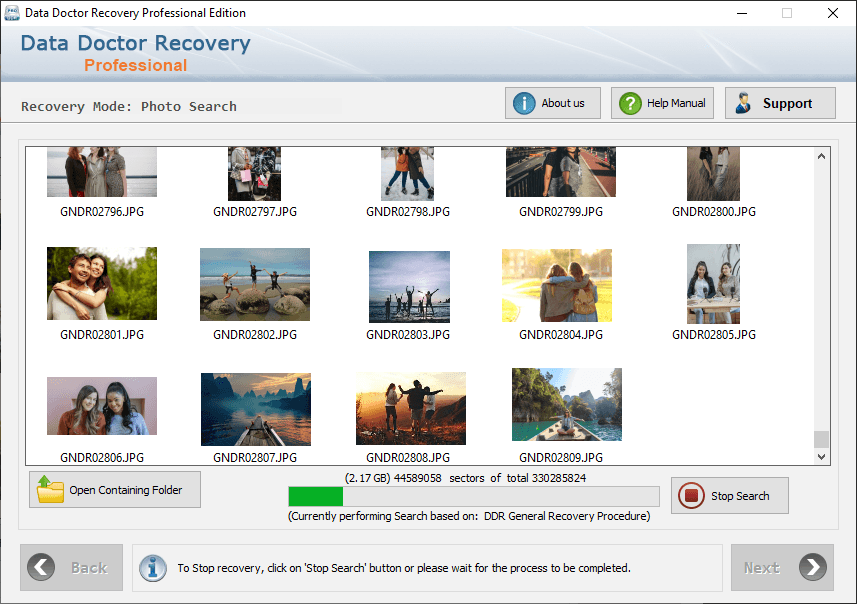Click the file name GNDR02803.JPG
Viewport: 857px width, 604px height.
(x=408, y=335)
